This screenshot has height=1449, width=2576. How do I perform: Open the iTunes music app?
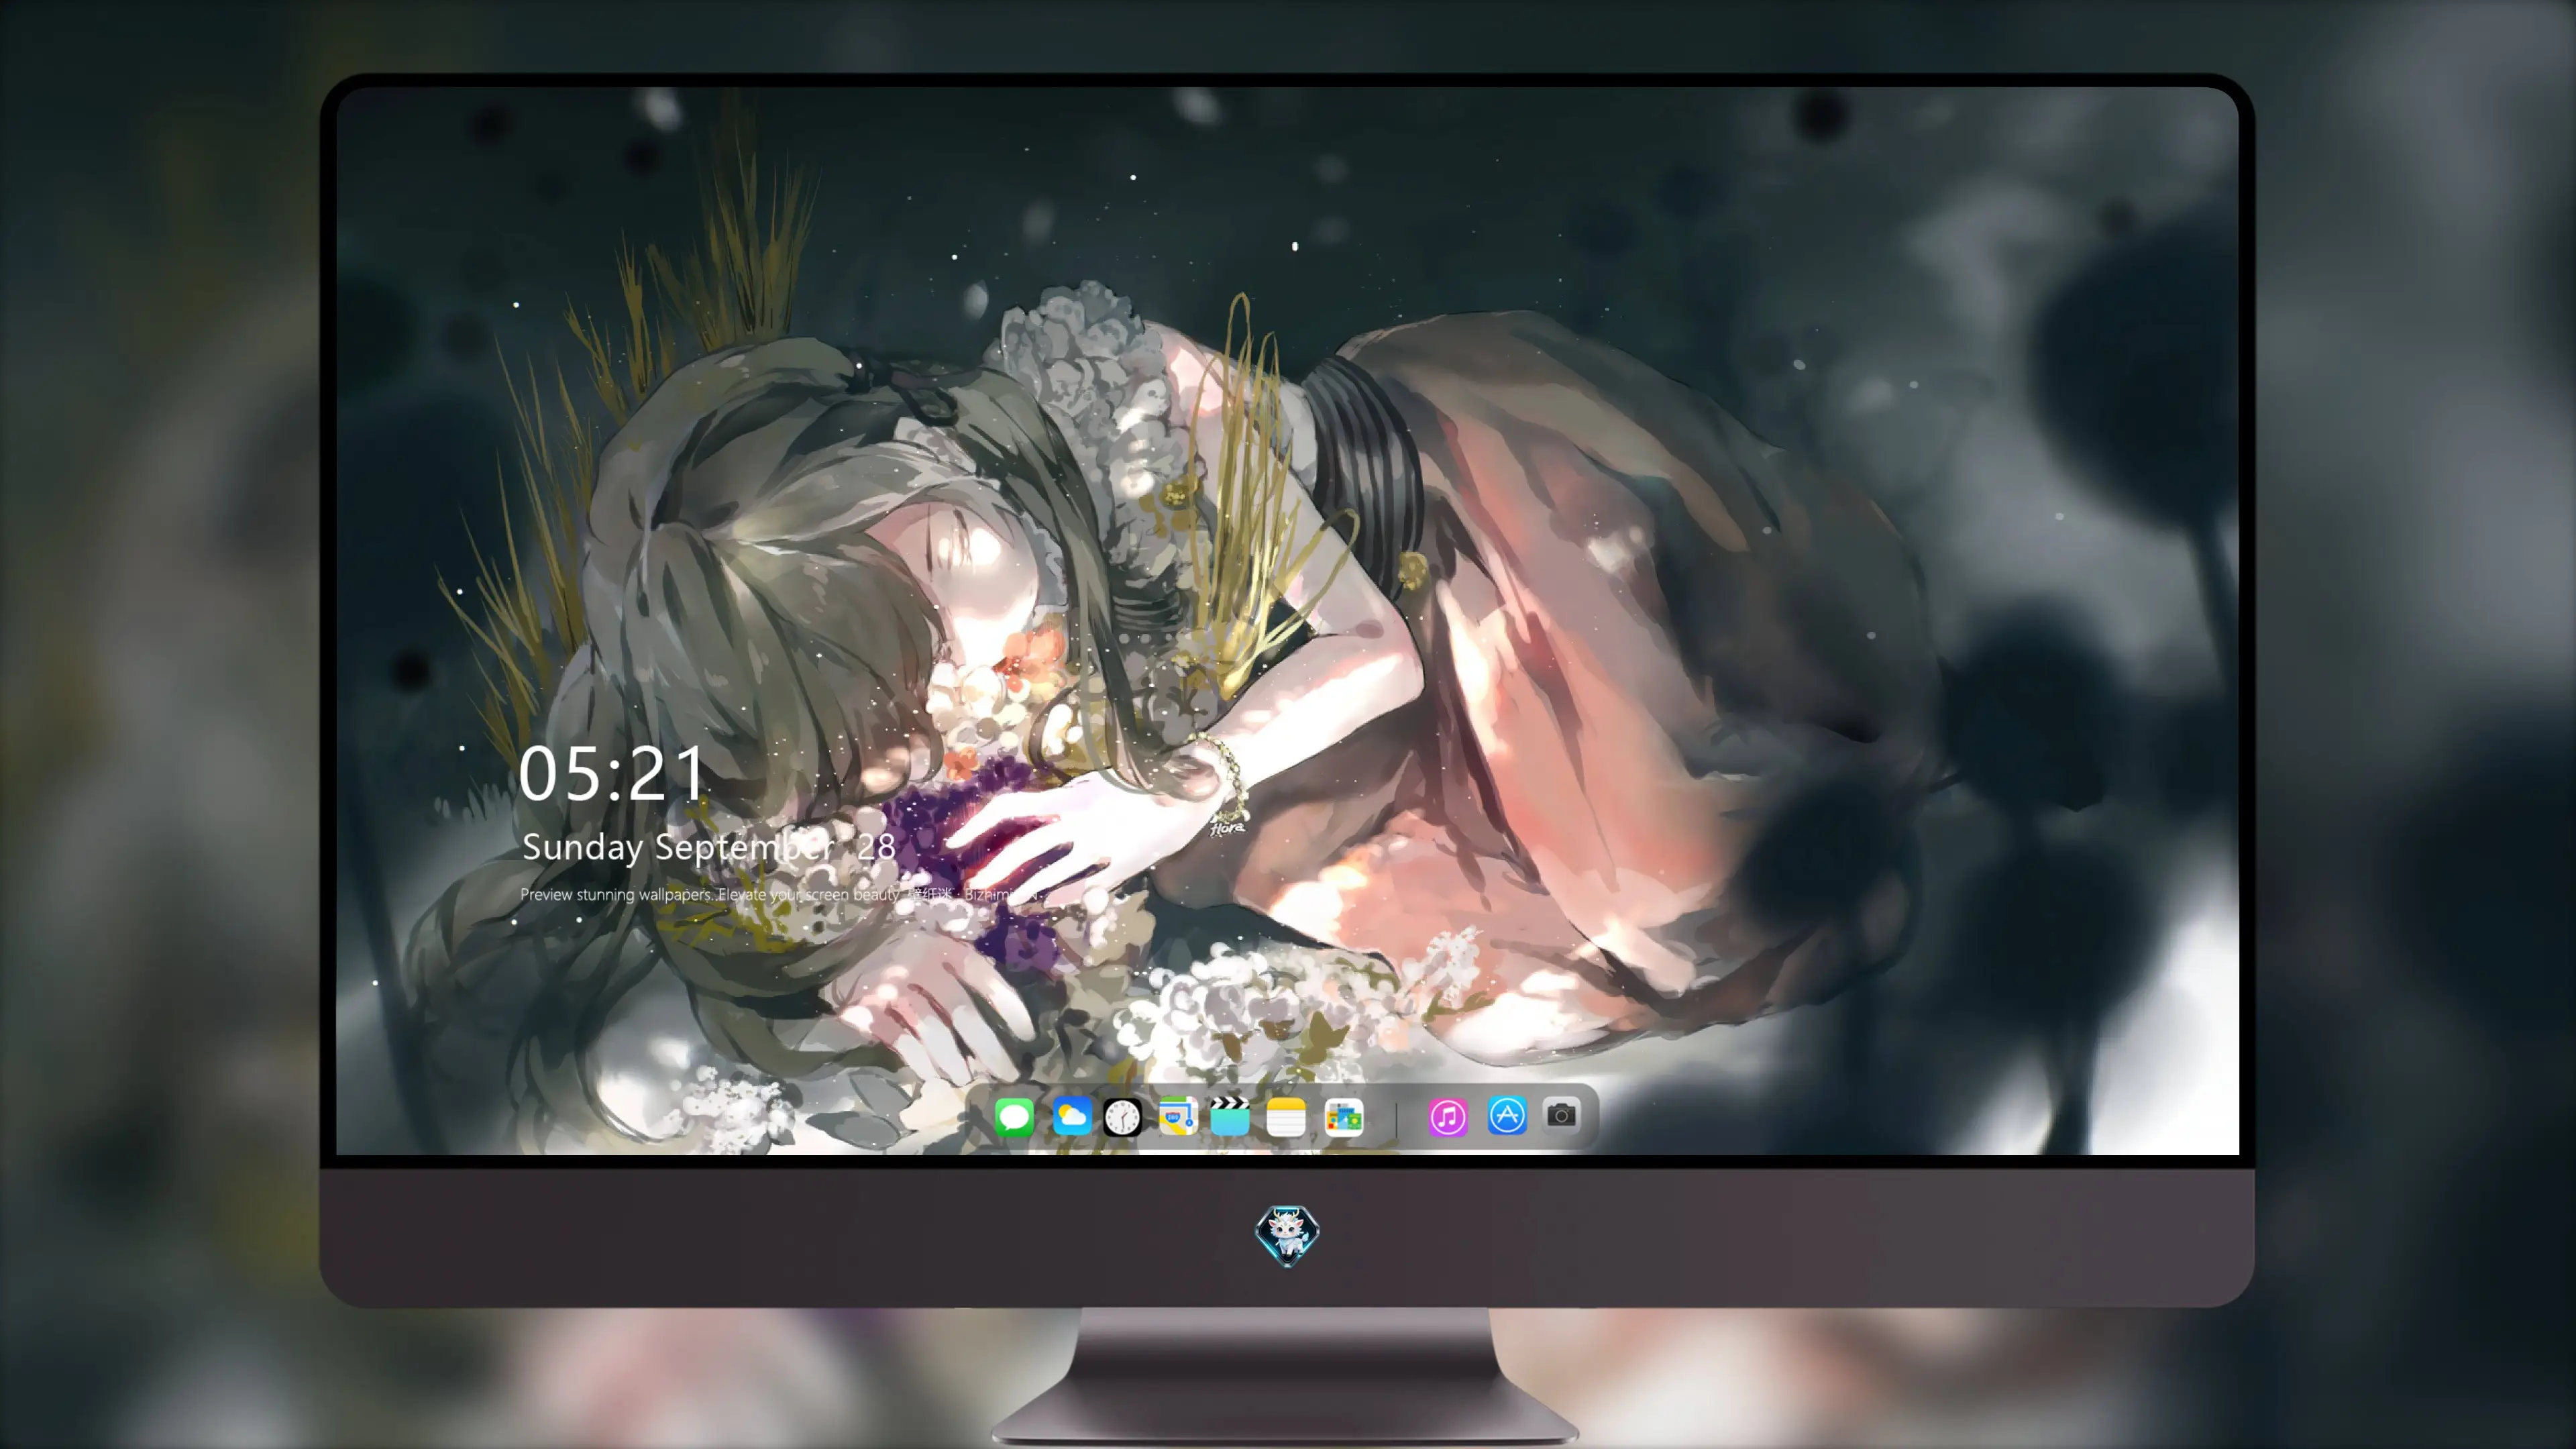click(x=1448, y=1116)
